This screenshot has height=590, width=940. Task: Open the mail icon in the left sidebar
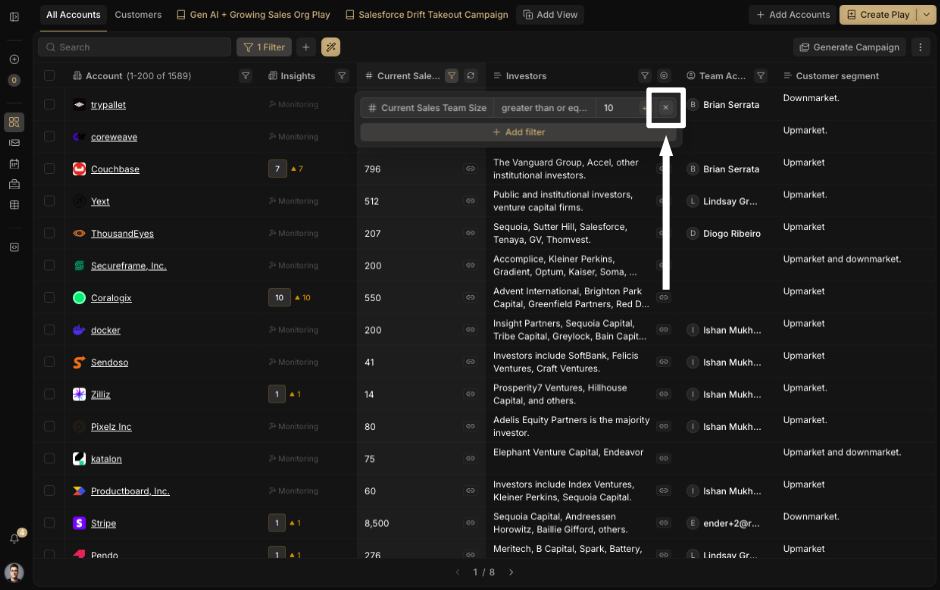point(14,247)
